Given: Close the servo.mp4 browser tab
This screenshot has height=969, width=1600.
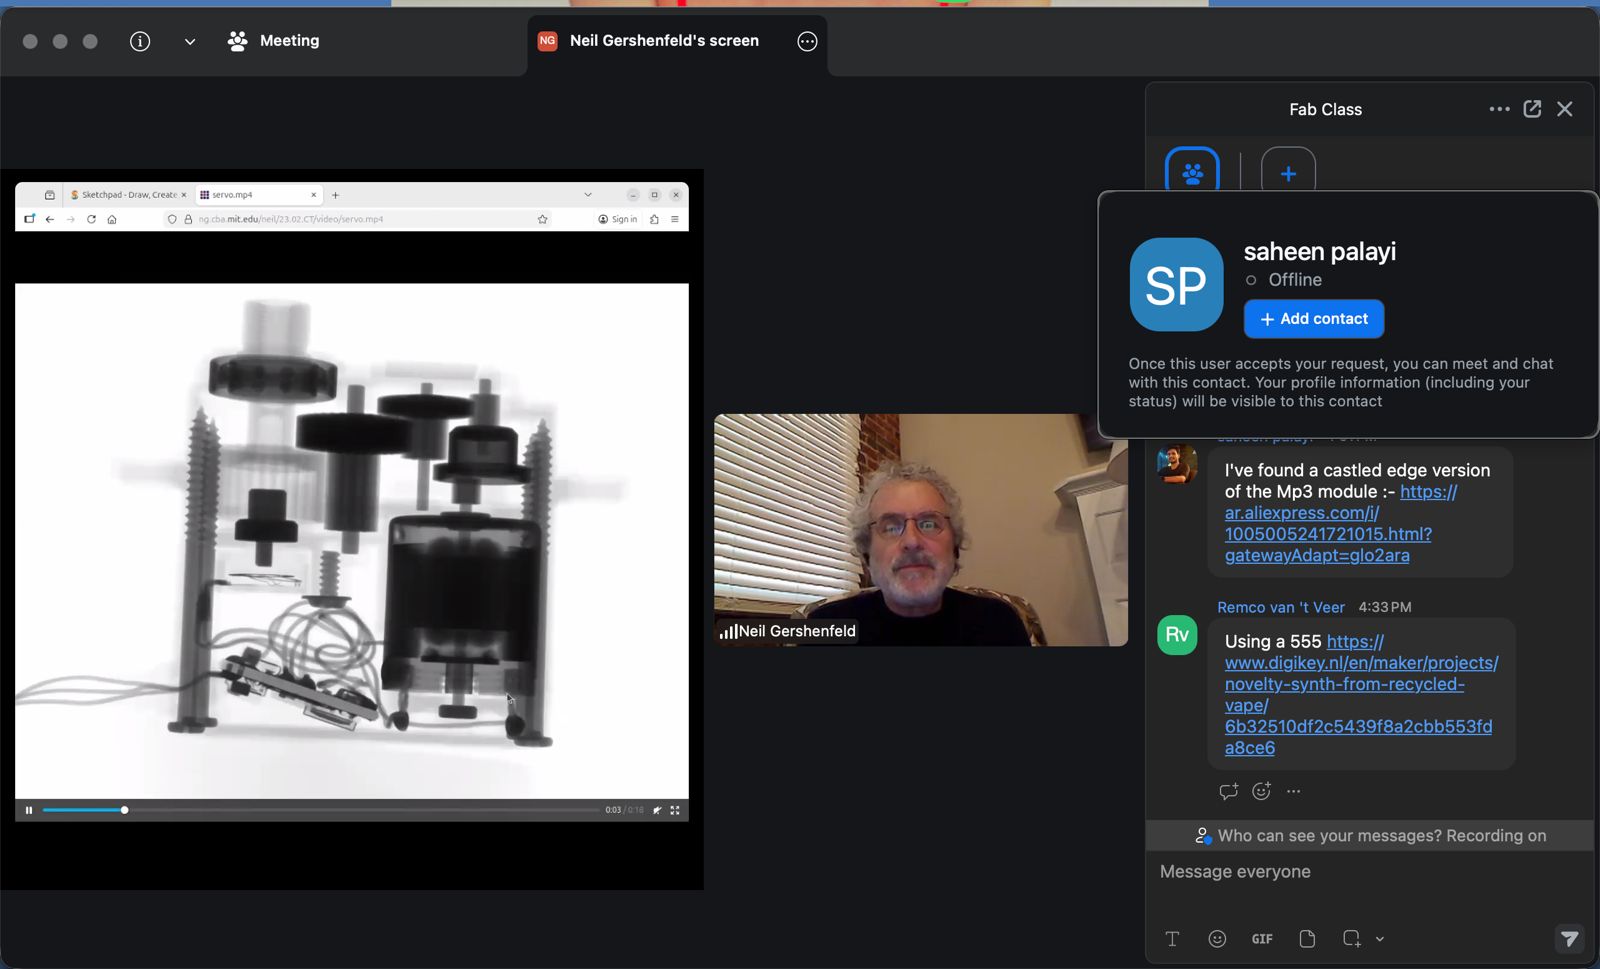Looking at the screenshot, I should pos(314,195).
